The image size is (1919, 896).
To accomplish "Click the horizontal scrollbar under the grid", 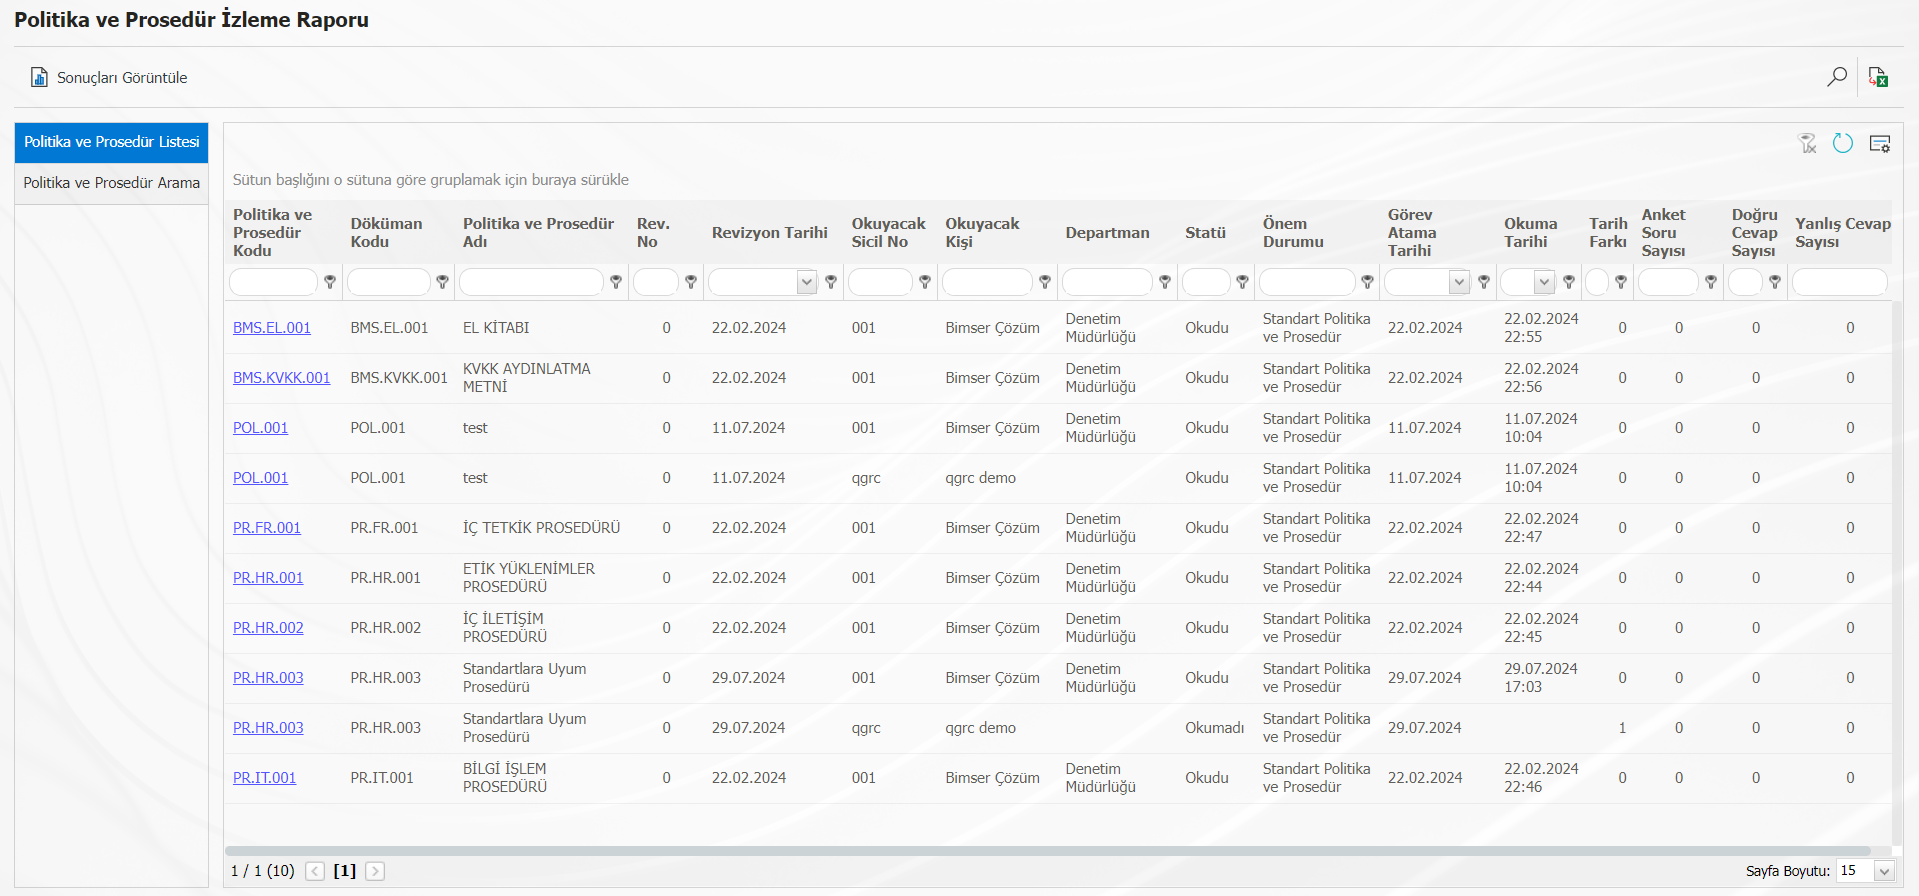I will [x=1047, y=851].
